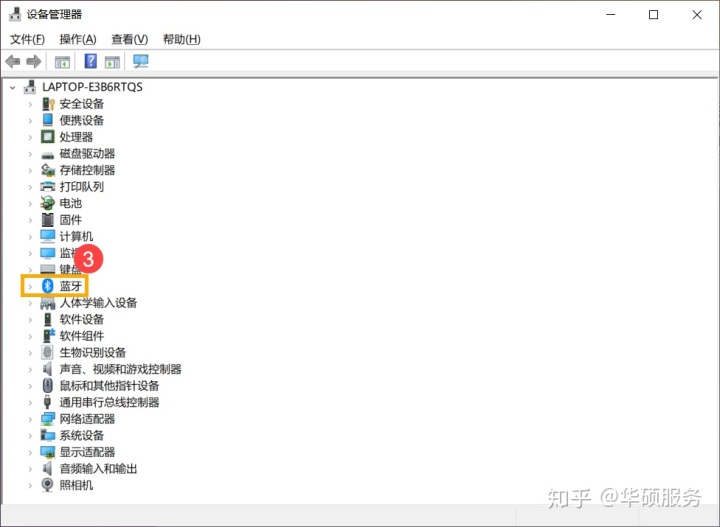The height and width of the screenshot is (527, 720).
Task: Select the 存储控制器 text label
Action: tap(87, 170)
